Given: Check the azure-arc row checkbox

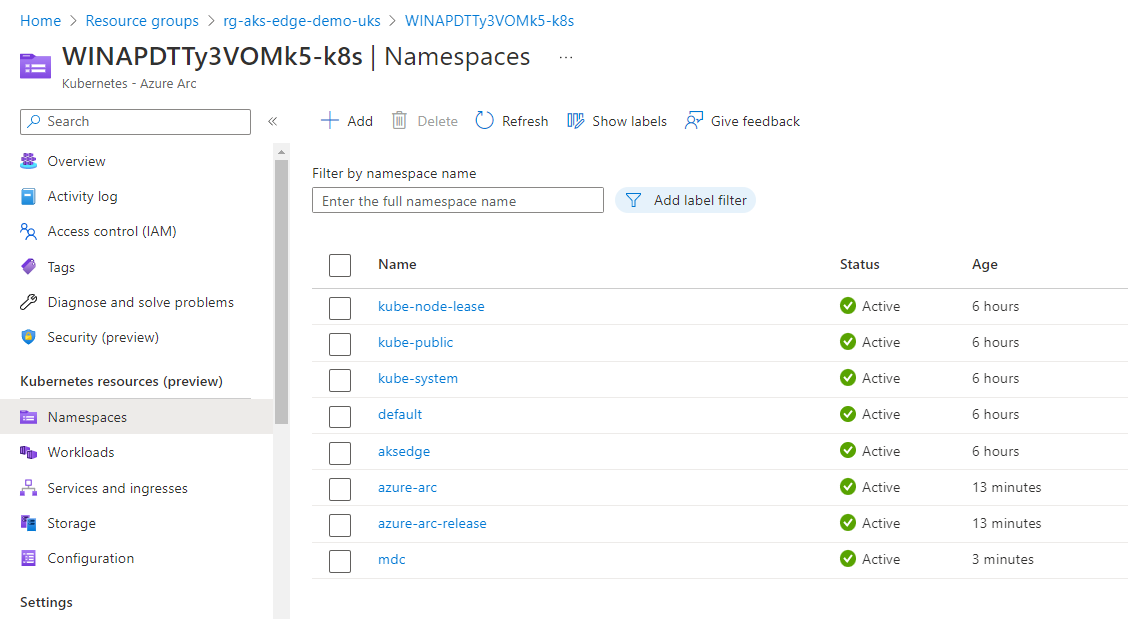Looking at the screenshot, I should (340, 489).
